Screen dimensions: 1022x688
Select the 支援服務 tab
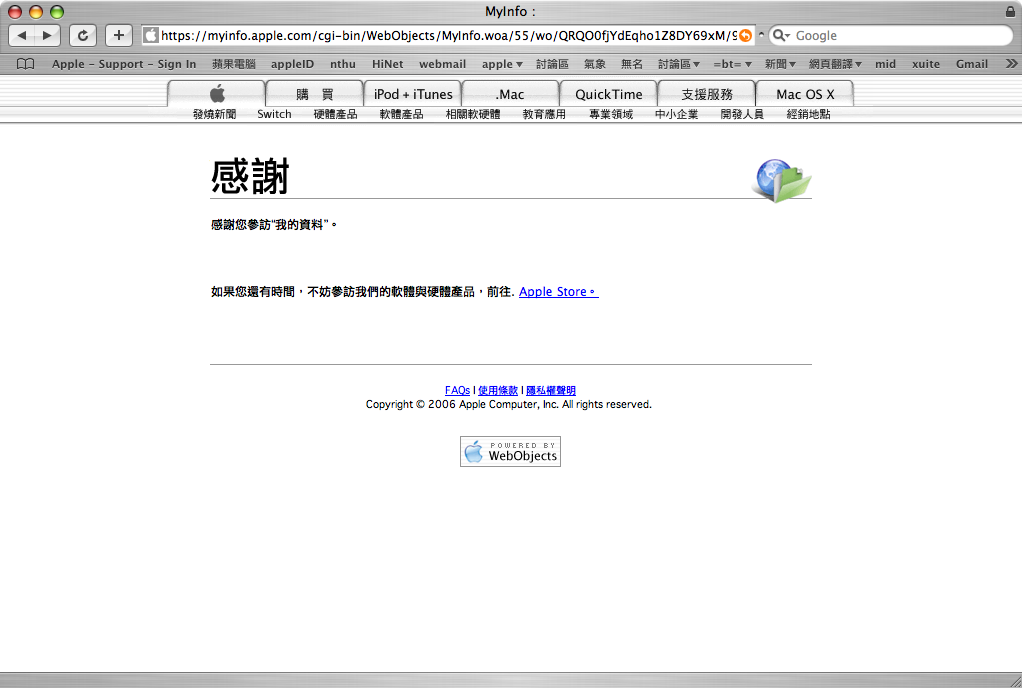pyautogui.click(x=707, y=94)
